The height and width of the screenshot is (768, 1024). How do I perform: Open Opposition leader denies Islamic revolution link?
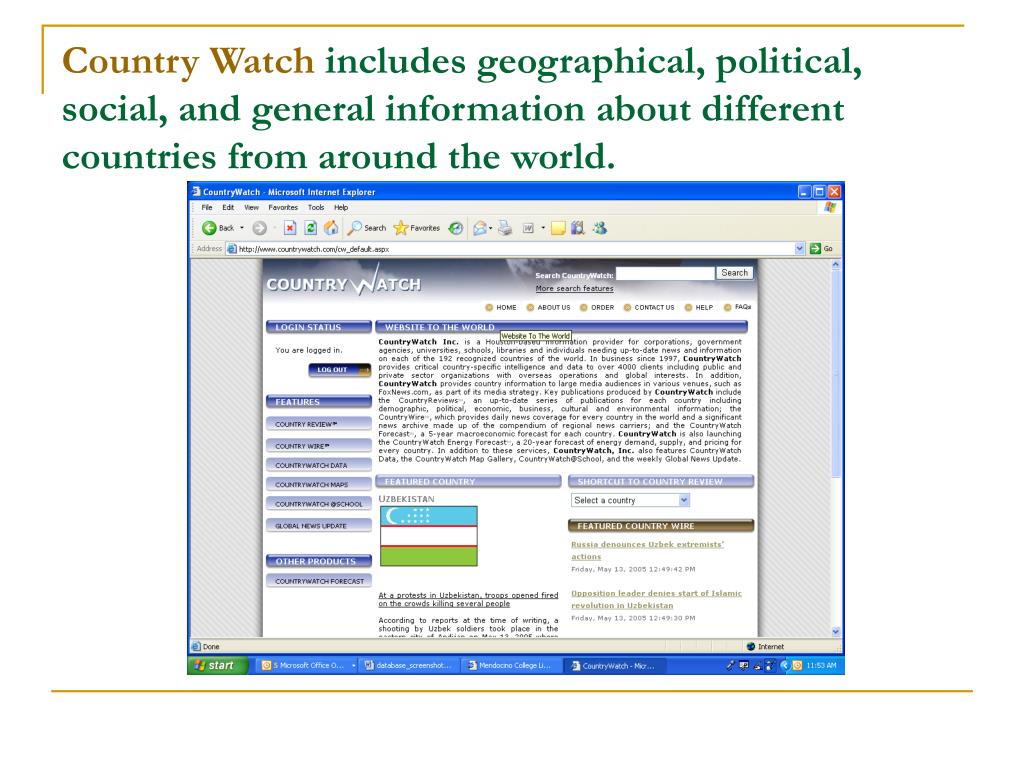[x=656, y=600]
